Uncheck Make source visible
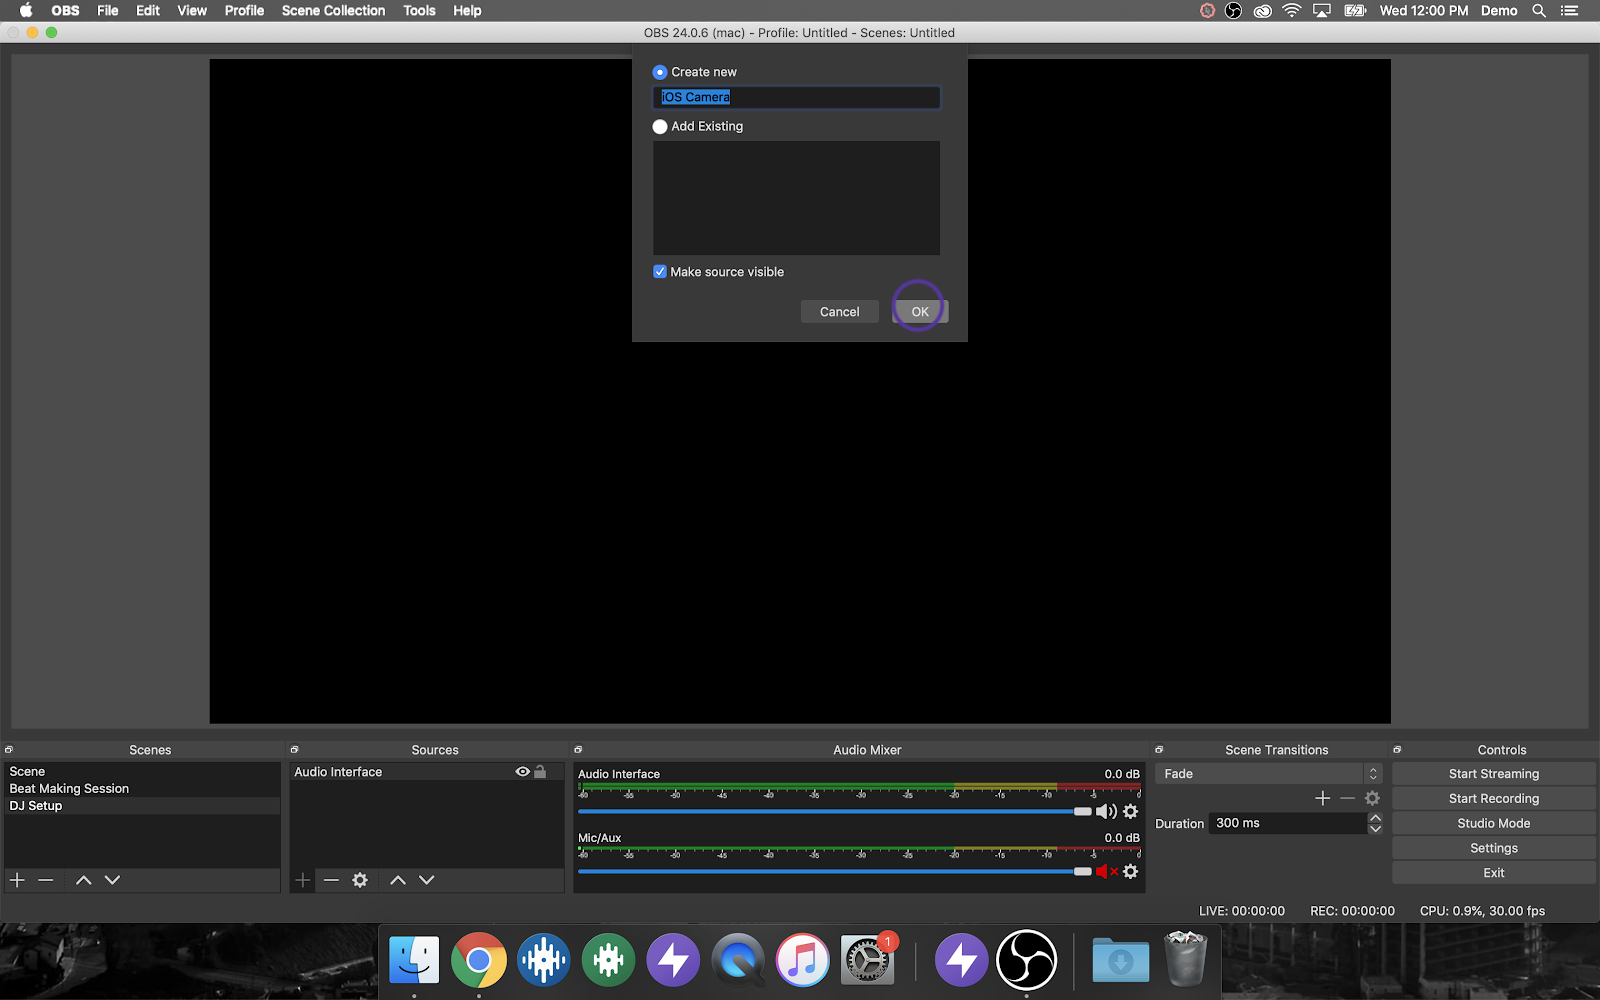1600x1000 pixels. pos(660,272)
